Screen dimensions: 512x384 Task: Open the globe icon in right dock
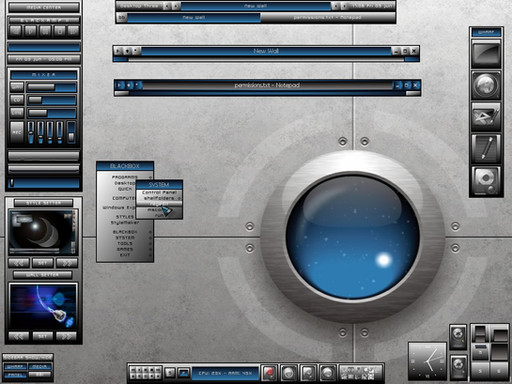(x=486, y=85)
